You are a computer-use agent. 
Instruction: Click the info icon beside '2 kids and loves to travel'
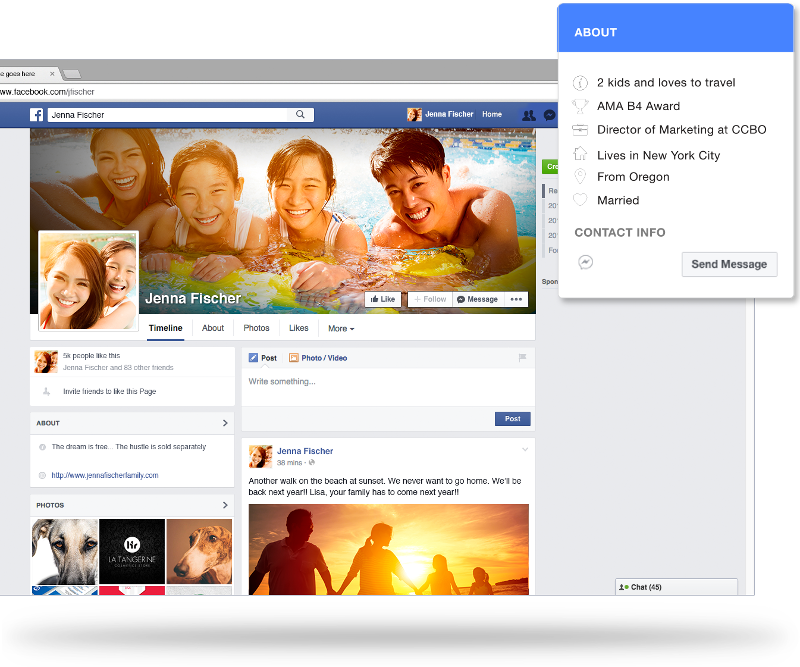(x=580, y=82)
